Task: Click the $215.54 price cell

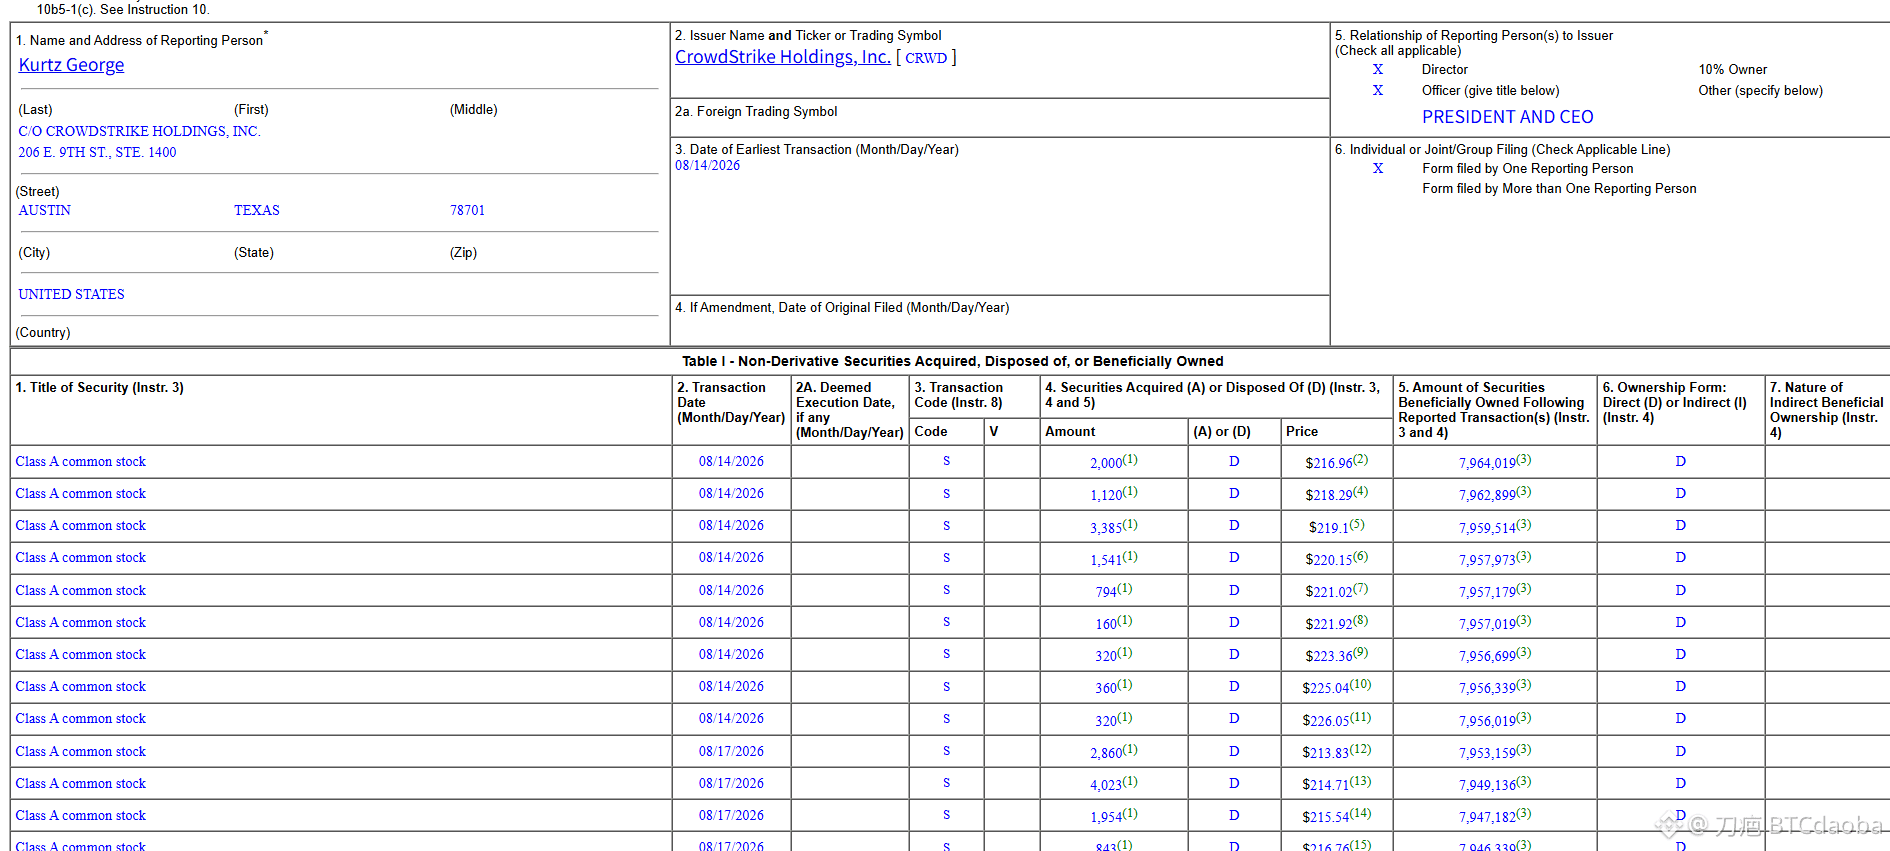Action: click(1336, 816)
